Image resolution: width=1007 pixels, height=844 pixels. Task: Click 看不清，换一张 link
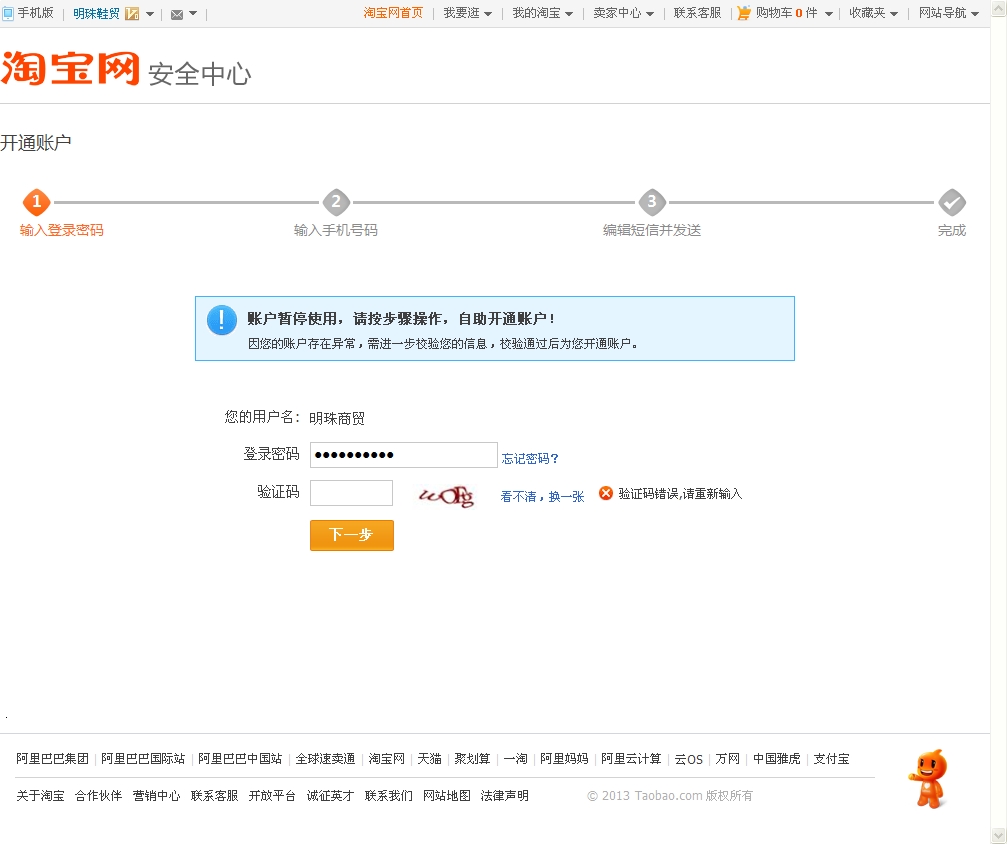click(x=542, y=497)
